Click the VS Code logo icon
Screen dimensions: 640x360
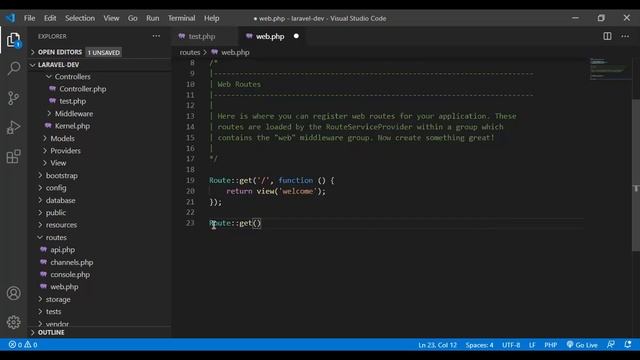click(x=10, y=18)
